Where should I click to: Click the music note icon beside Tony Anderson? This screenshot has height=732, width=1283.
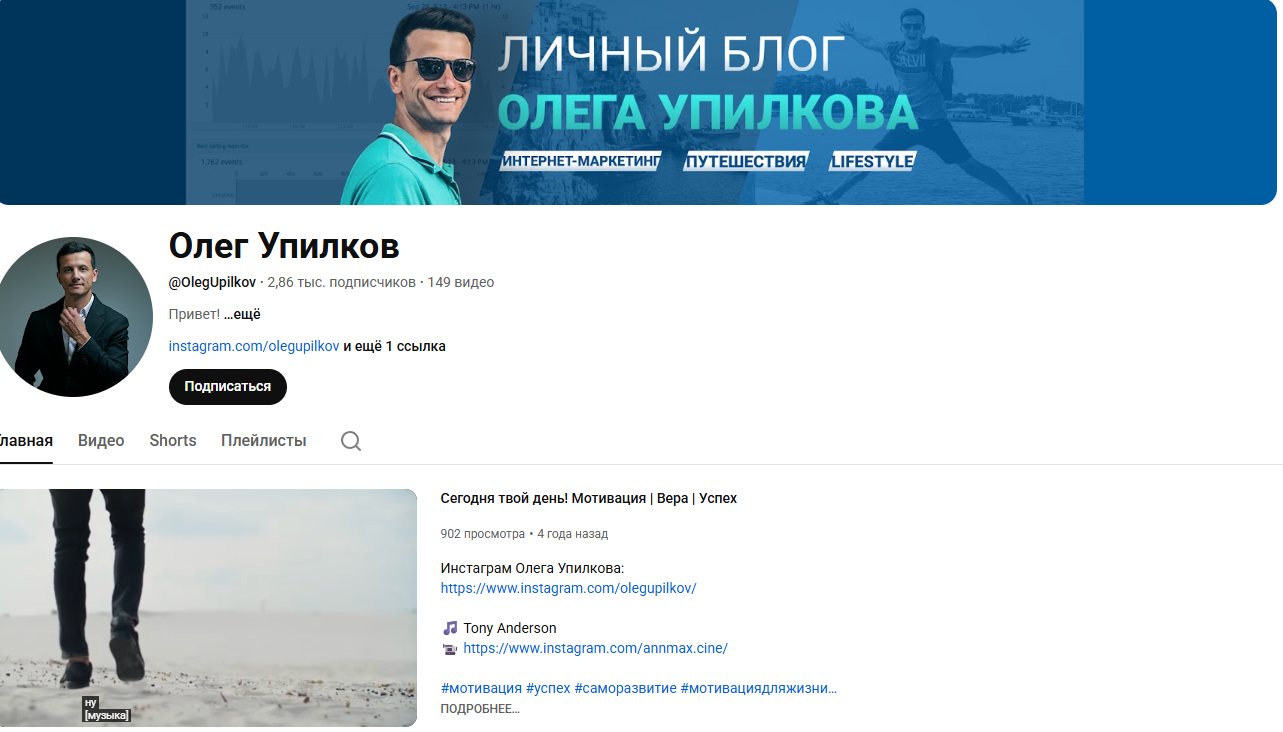pyautogui.click(x=450, y=628)
